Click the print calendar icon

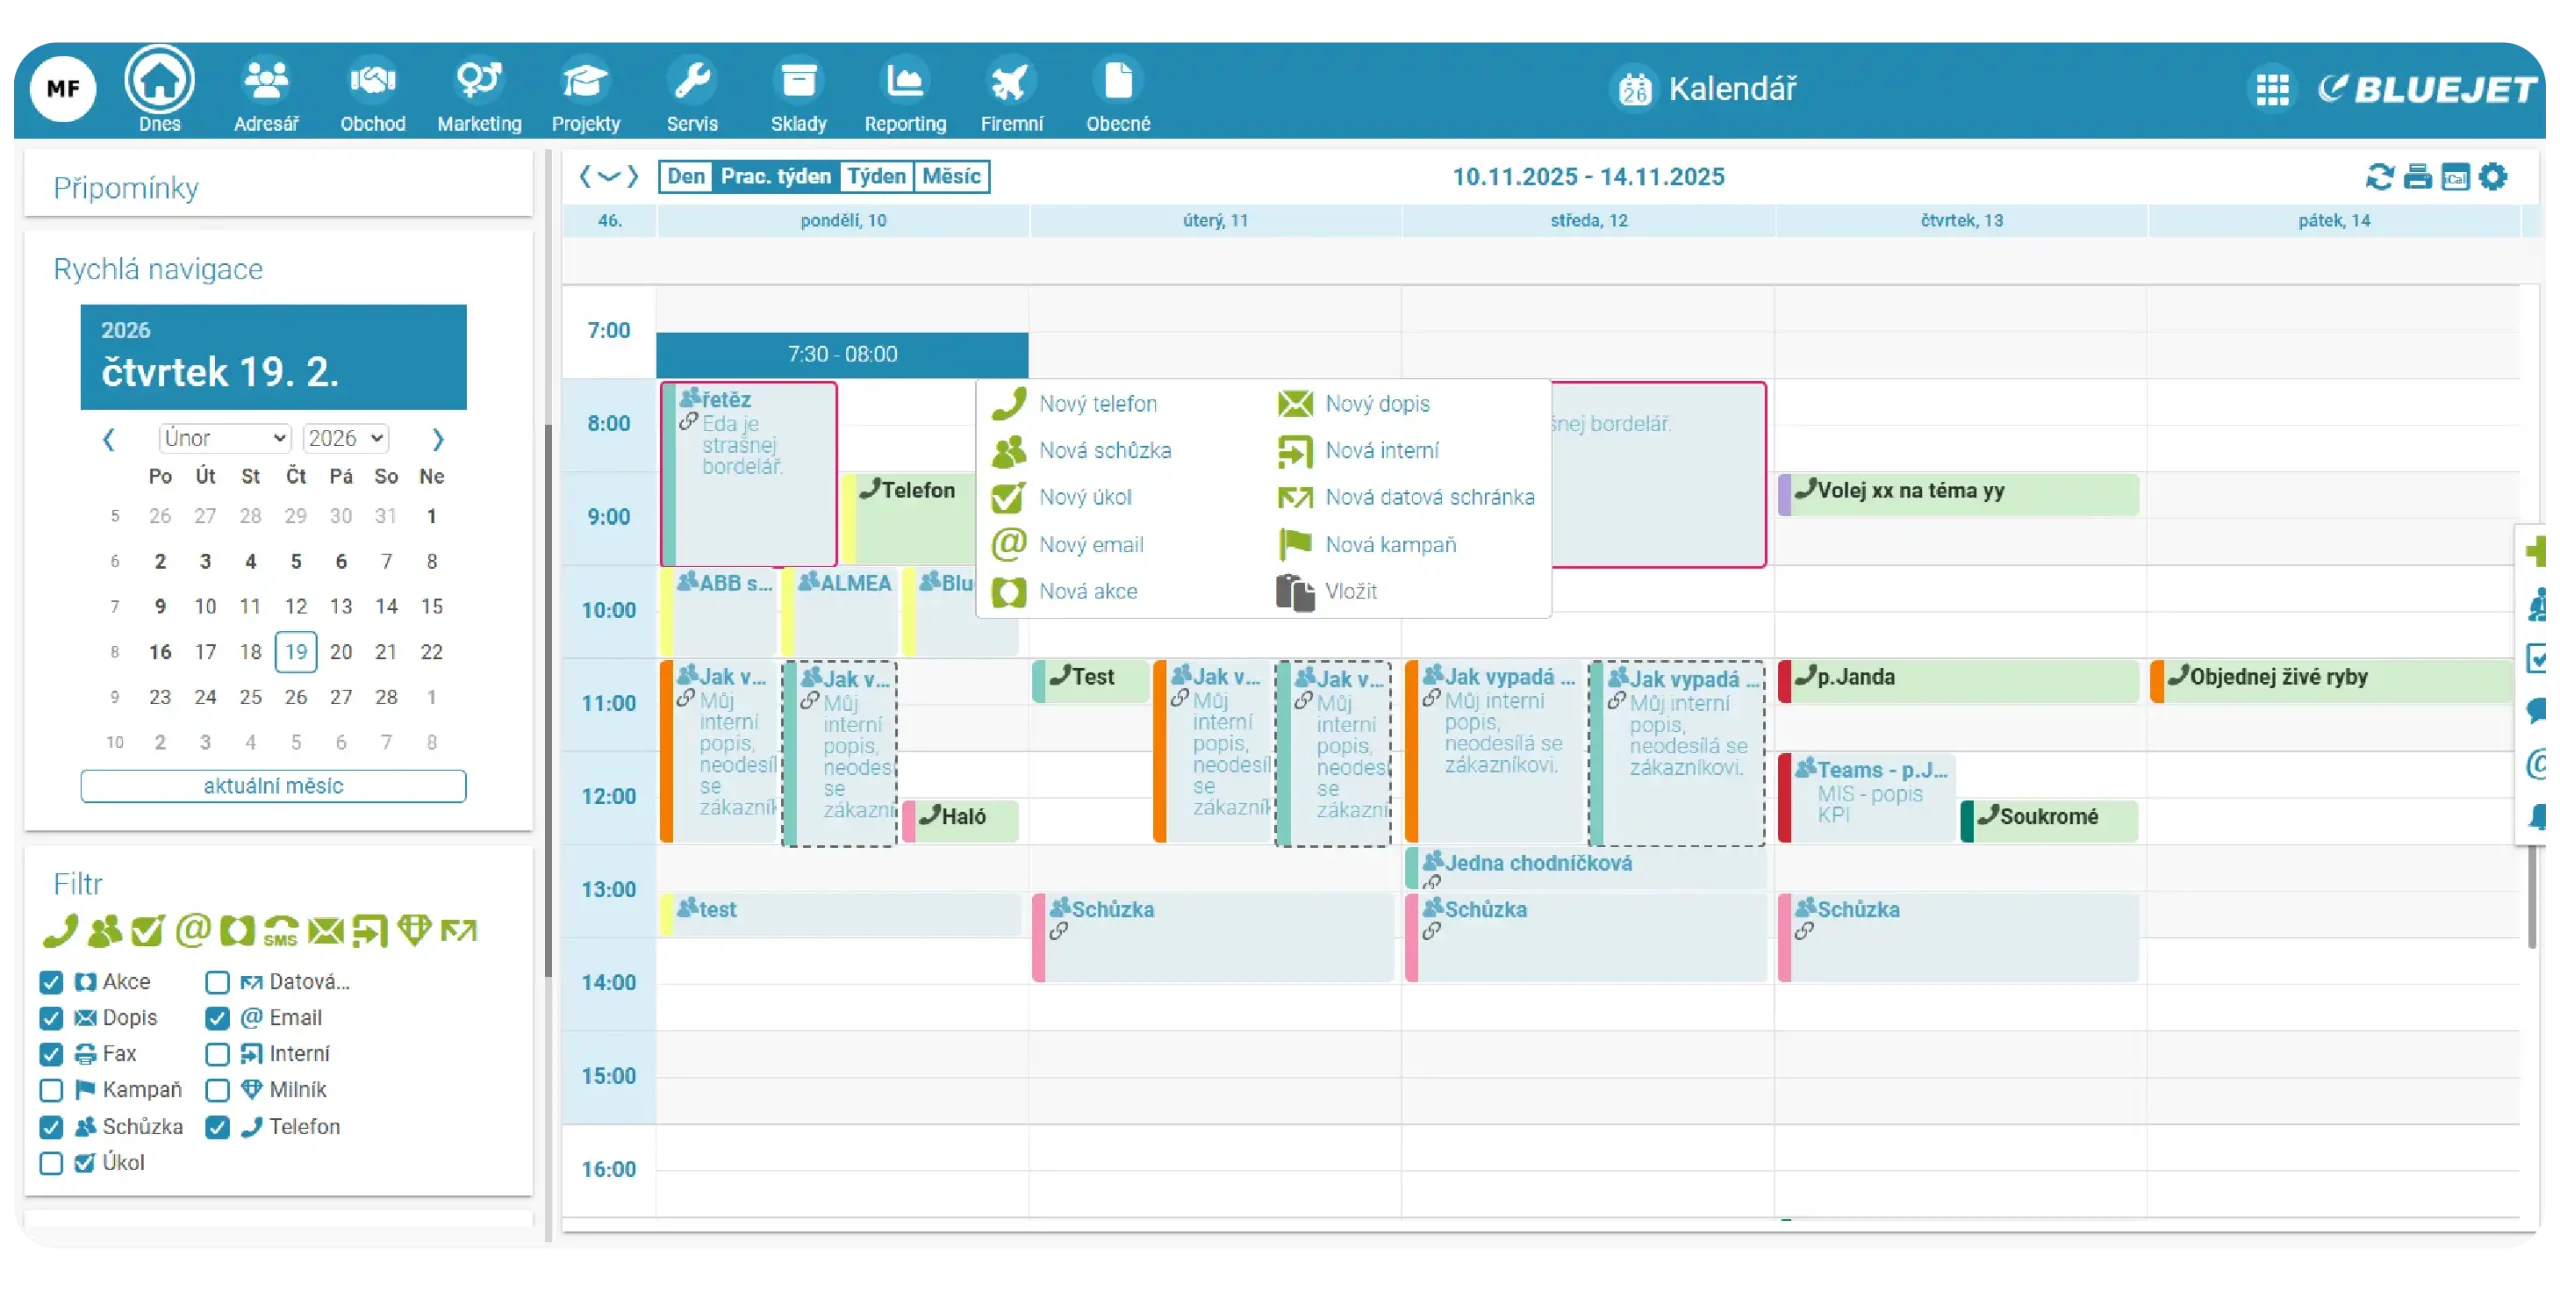pyautogui.click(x=2417, y=177)
